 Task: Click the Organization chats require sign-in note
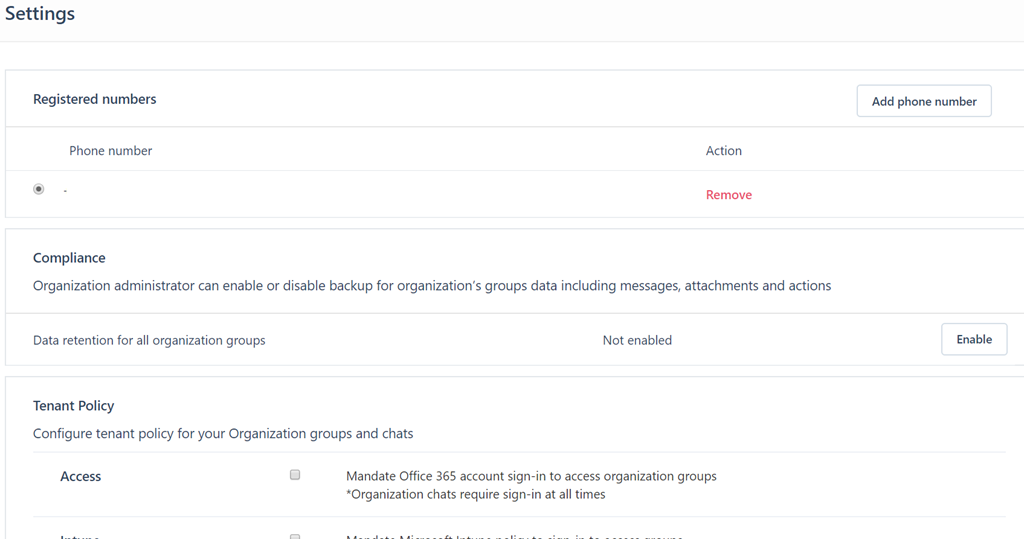(x=475, y=494)
